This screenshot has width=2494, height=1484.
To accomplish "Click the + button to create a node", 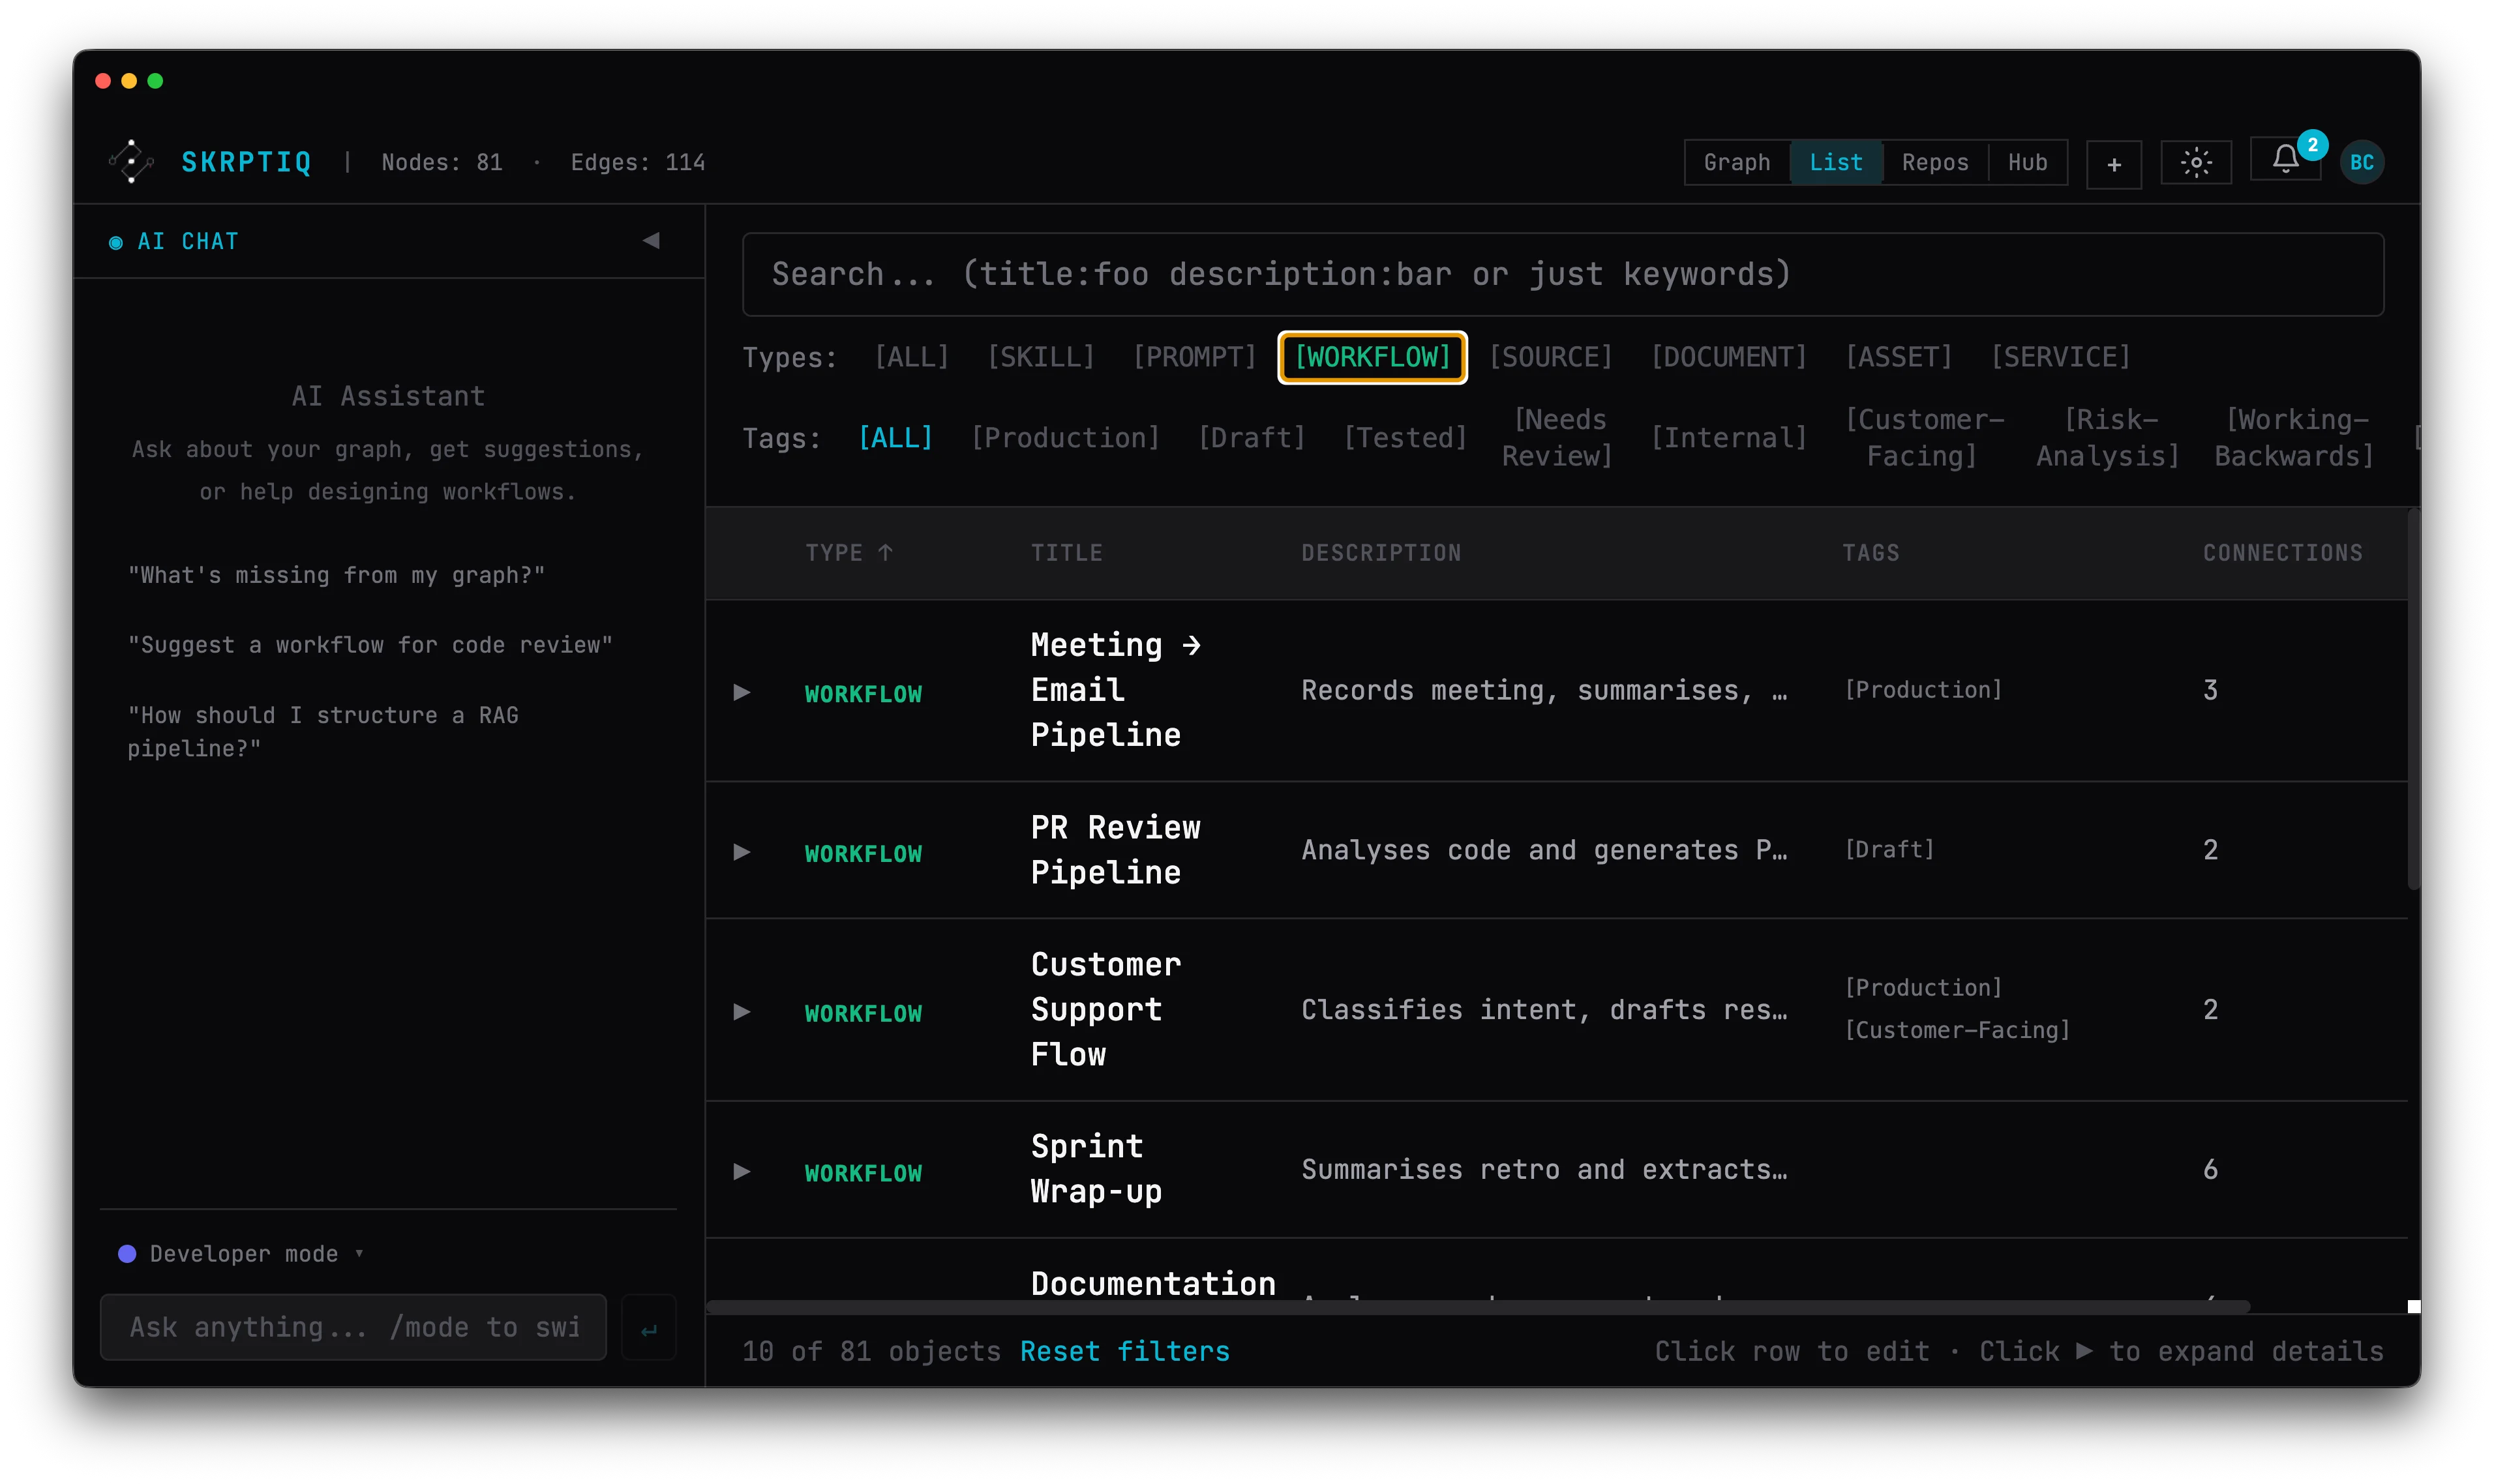I will [2114, 163].
